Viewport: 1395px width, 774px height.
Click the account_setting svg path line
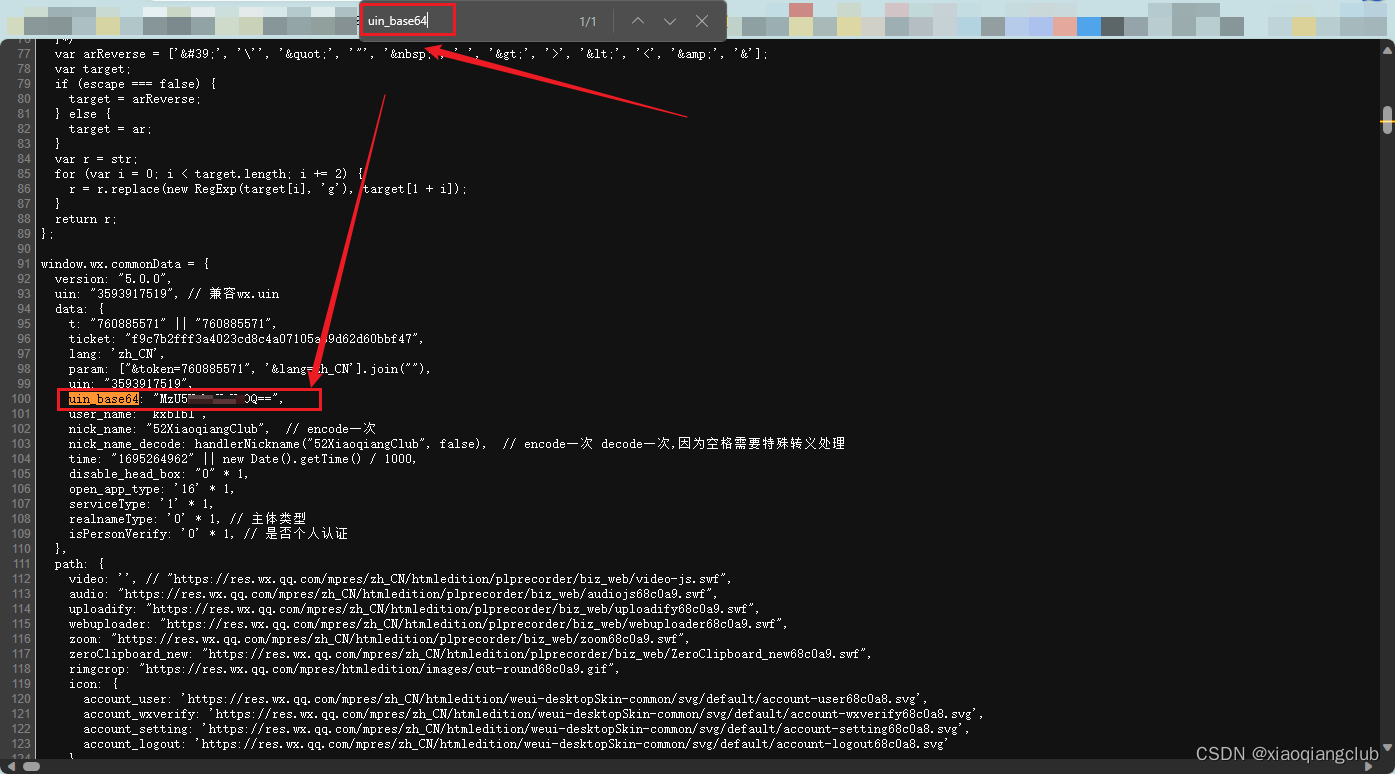point(526,729)
